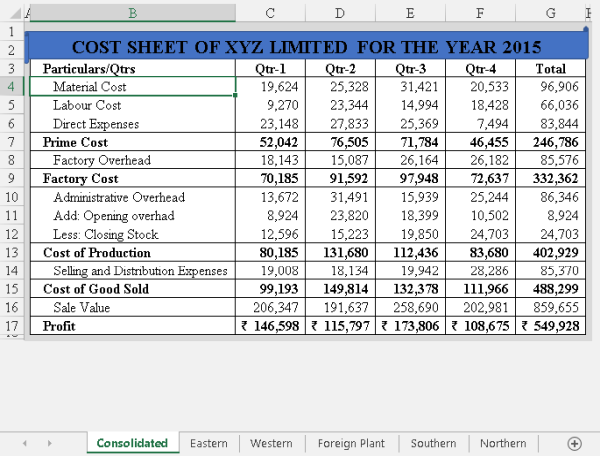Select the Material Cost cell

coord(133,87)
